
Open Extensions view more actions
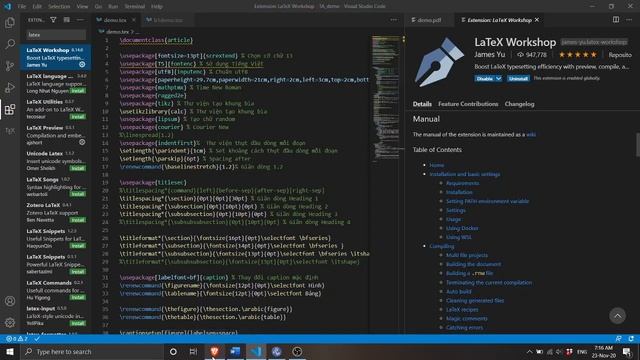(80, 20)
